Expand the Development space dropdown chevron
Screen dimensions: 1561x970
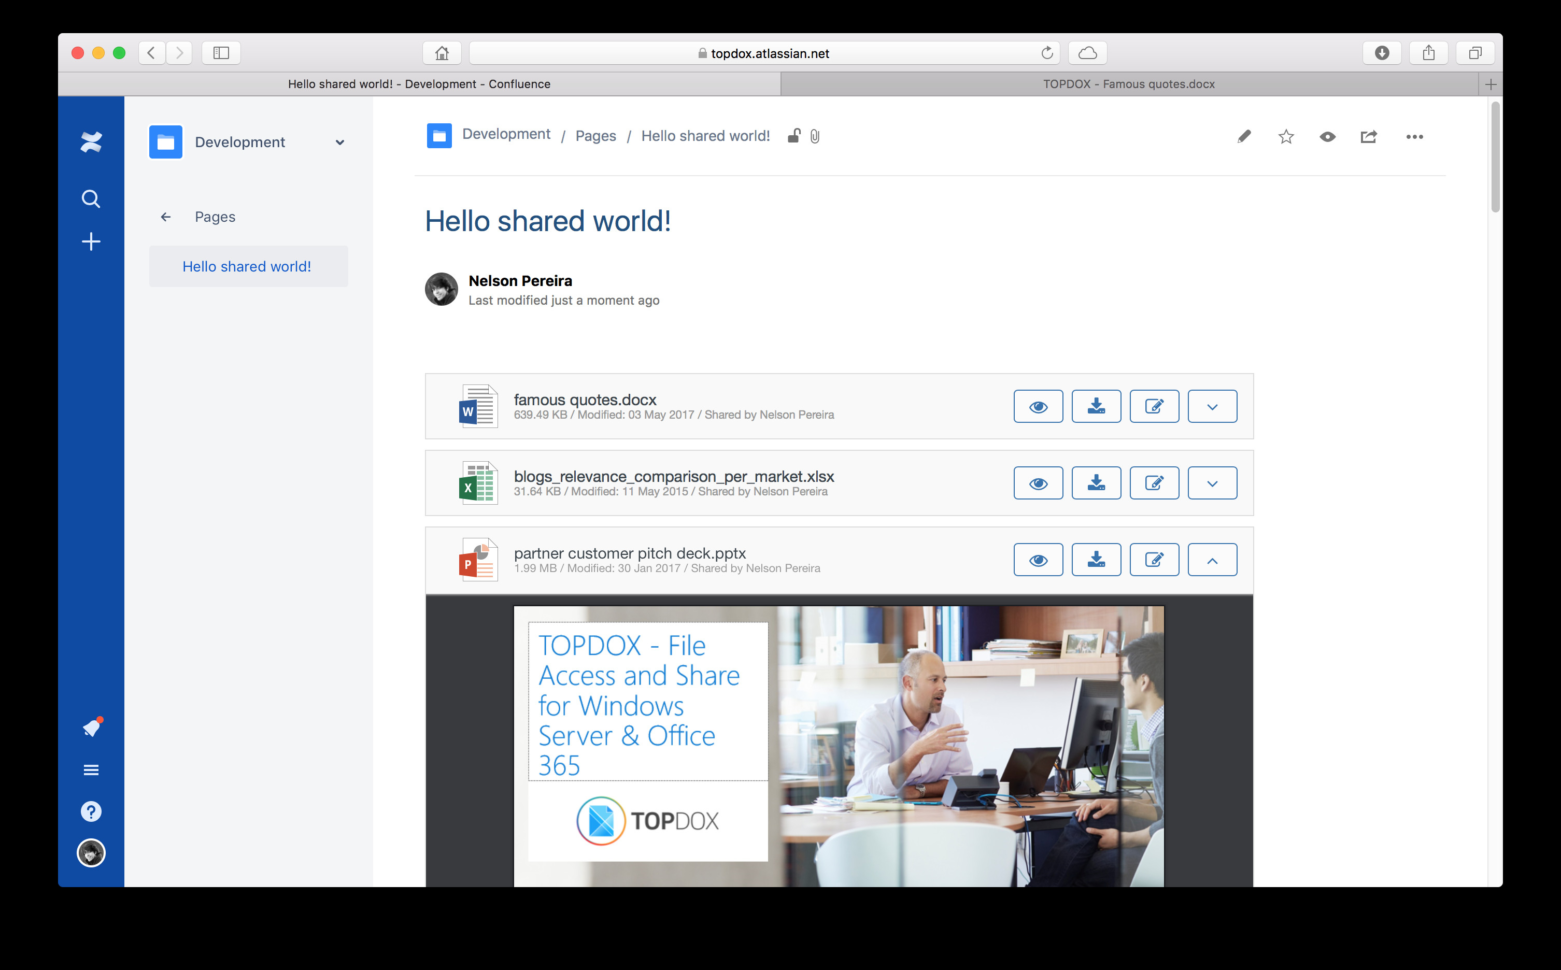click(340, 142)
